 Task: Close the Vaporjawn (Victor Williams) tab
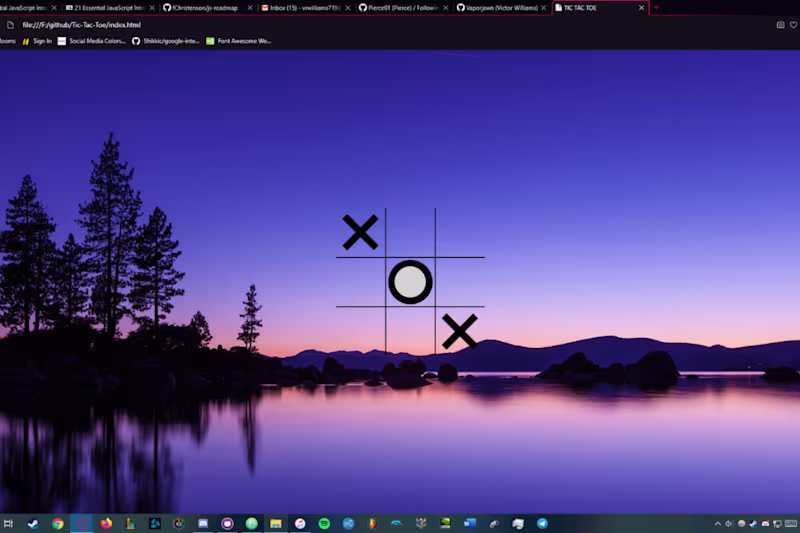point(543,8)
